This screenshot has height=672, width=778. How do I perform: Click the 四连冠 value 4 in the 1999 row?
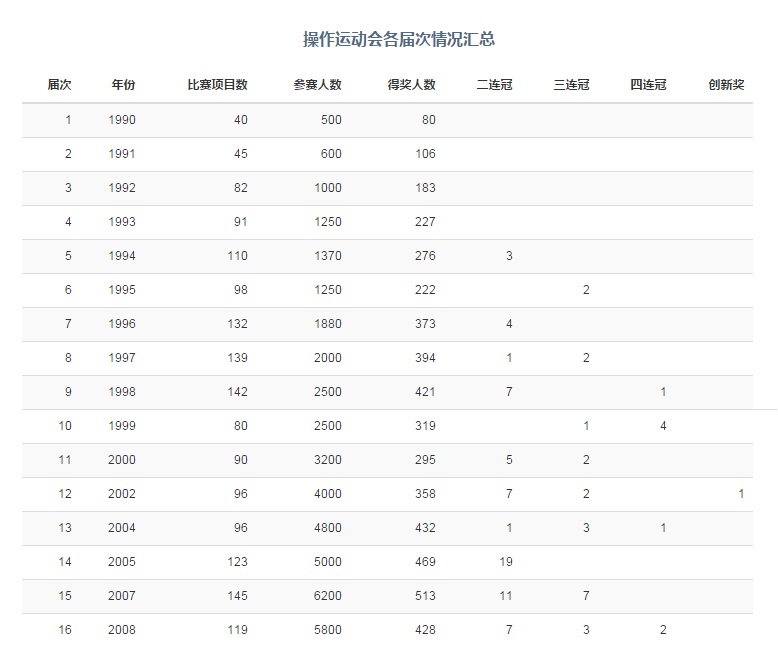(x=663, y=426)
